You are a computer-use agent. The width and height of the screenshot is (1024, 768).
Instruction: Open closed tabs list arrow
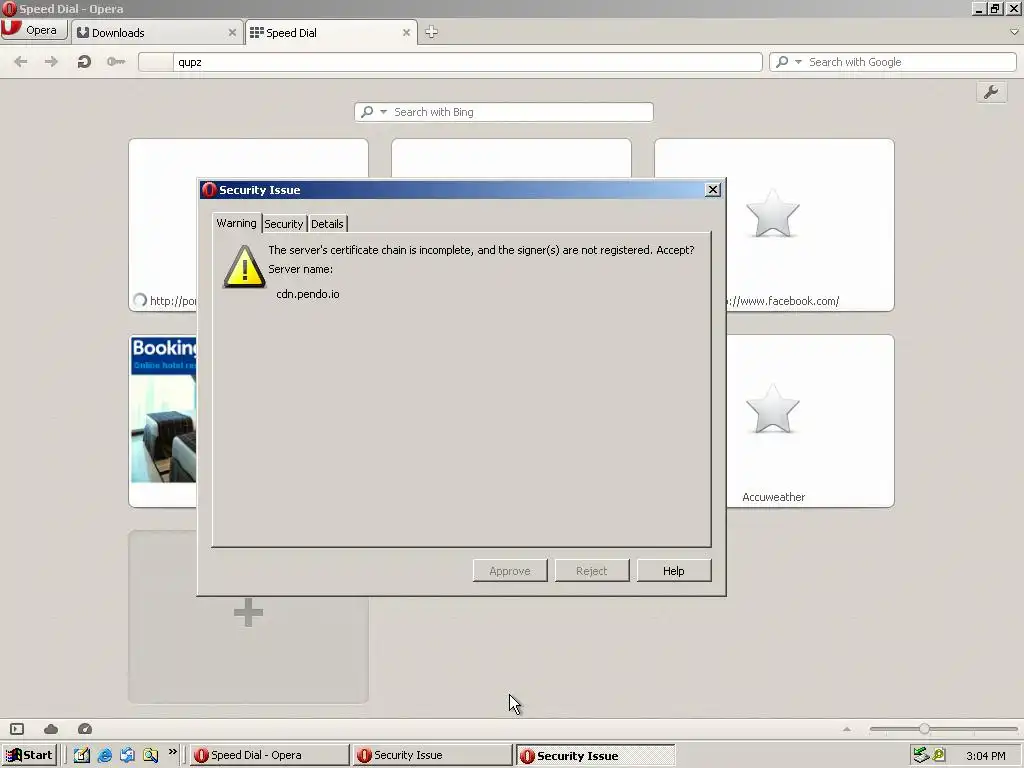(1014, 31)
